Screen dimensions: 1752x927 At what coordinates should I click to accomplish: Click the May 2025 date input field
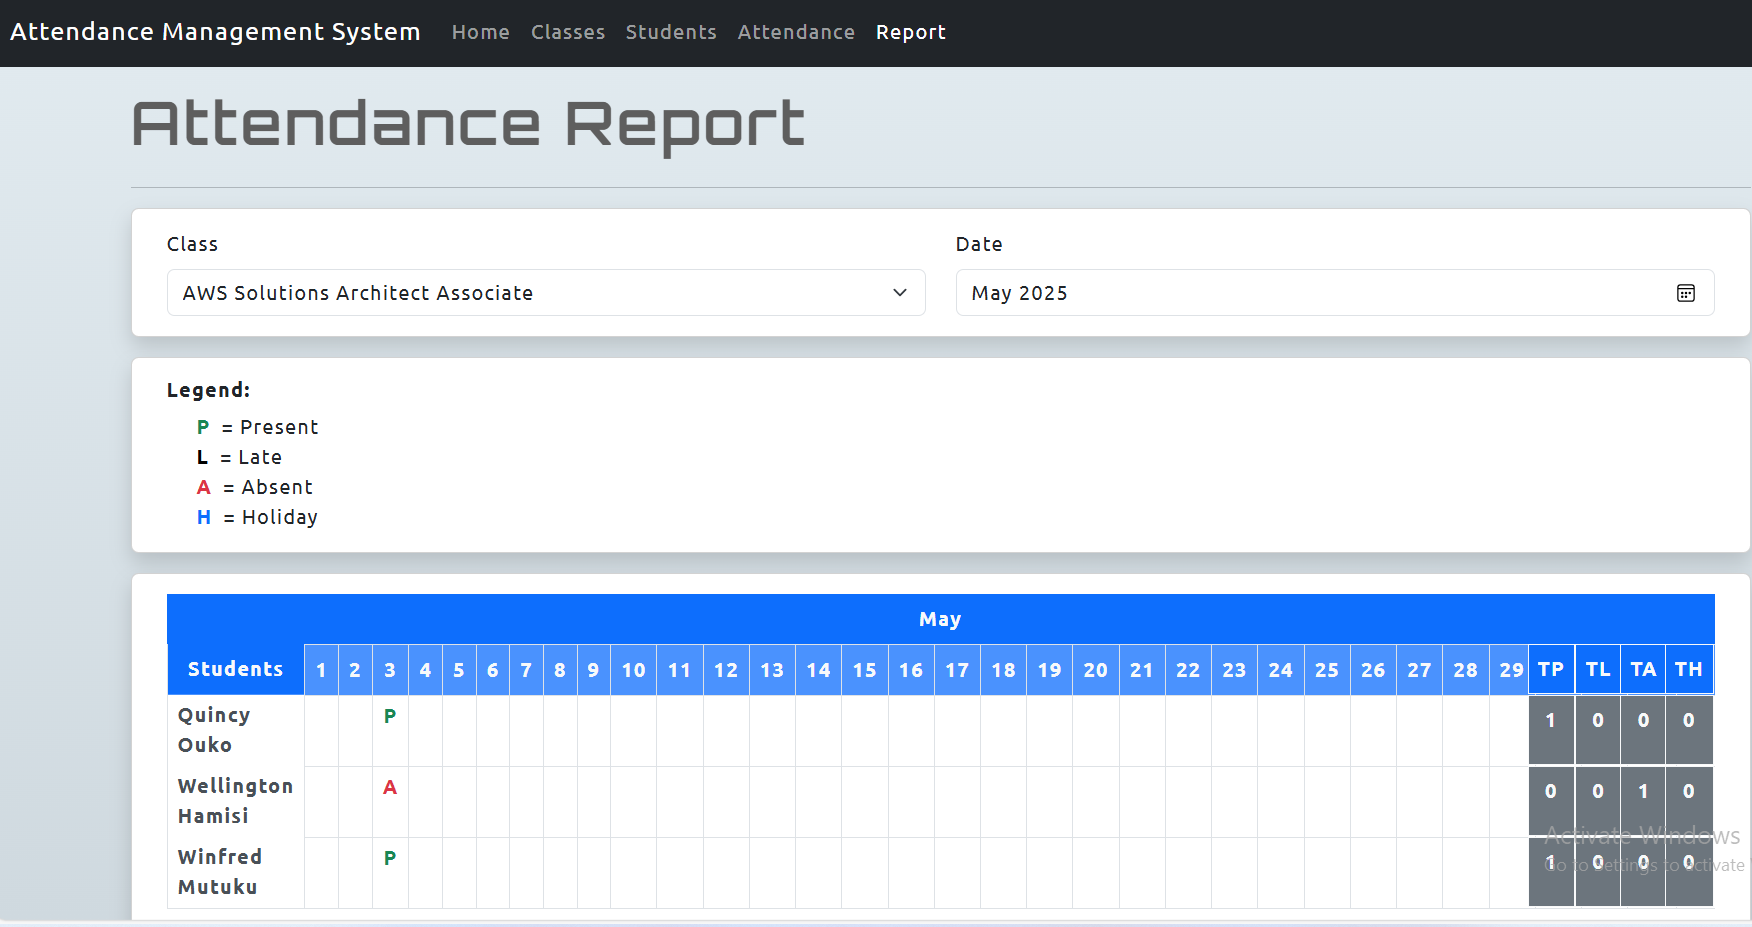[x=1335, y=293]
